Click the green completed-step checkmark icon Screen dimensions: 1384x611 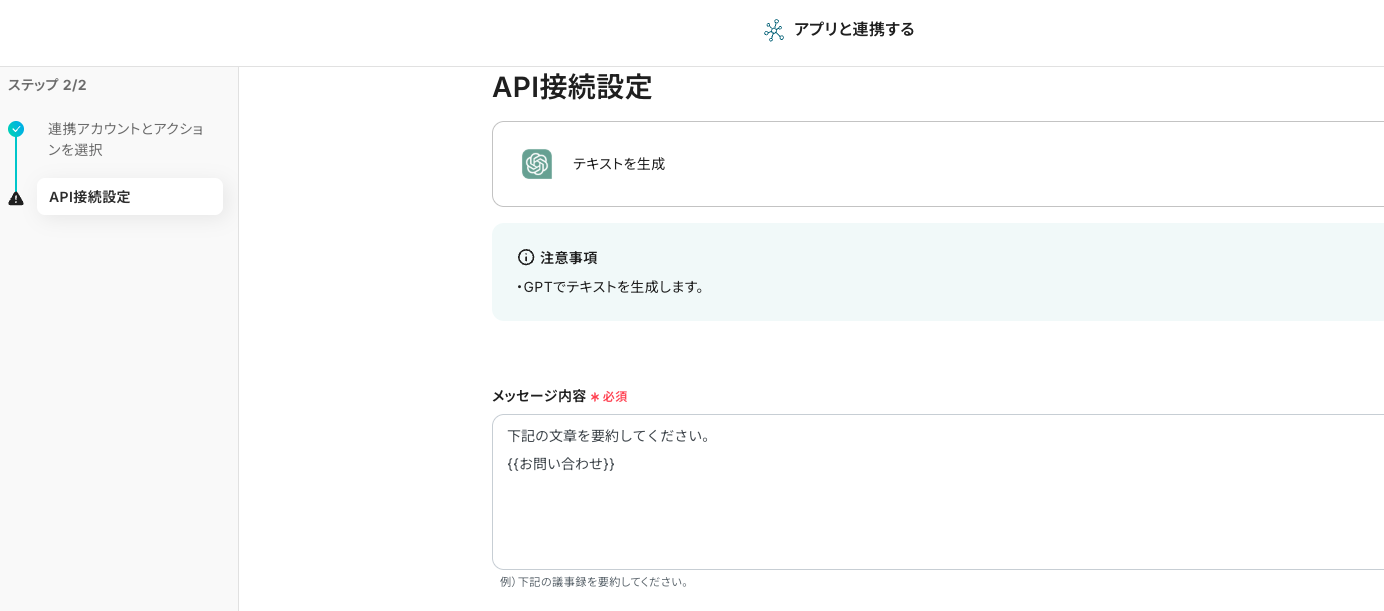(16, 129)
